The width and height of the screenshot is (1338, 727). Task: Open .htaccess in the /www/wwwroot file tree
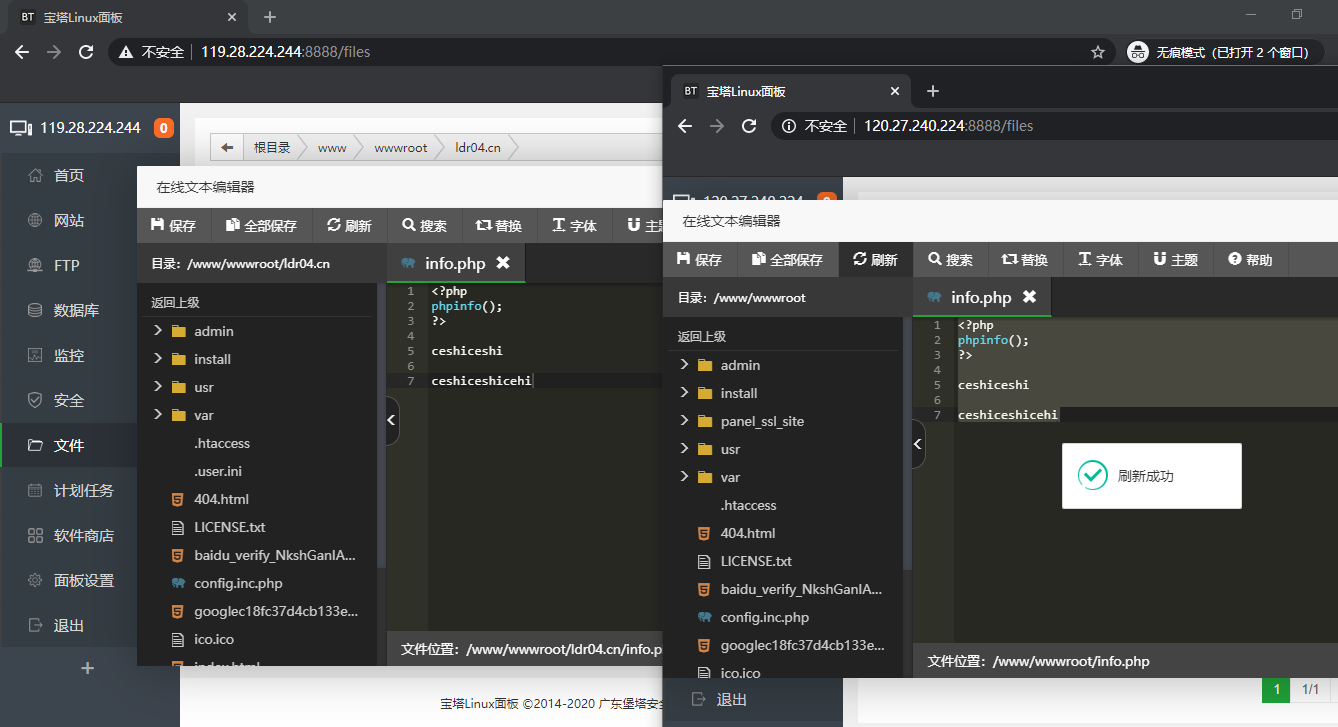click(x=748, y=505)
